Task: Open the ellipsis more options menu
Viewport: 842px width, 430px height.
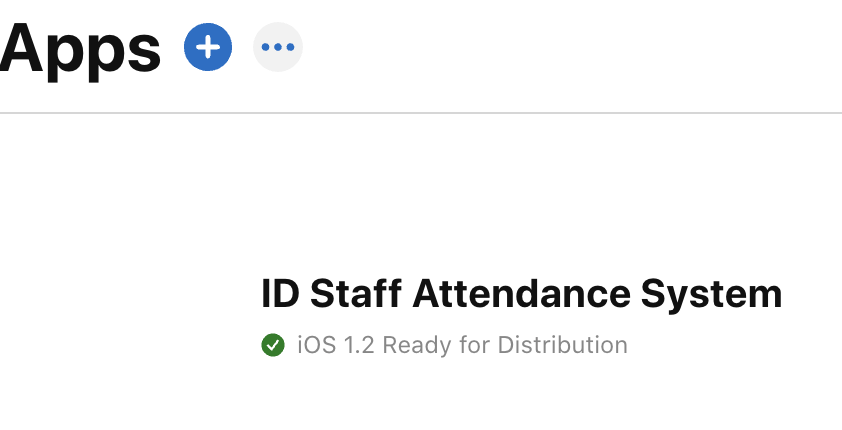Action: pos(277,47)
